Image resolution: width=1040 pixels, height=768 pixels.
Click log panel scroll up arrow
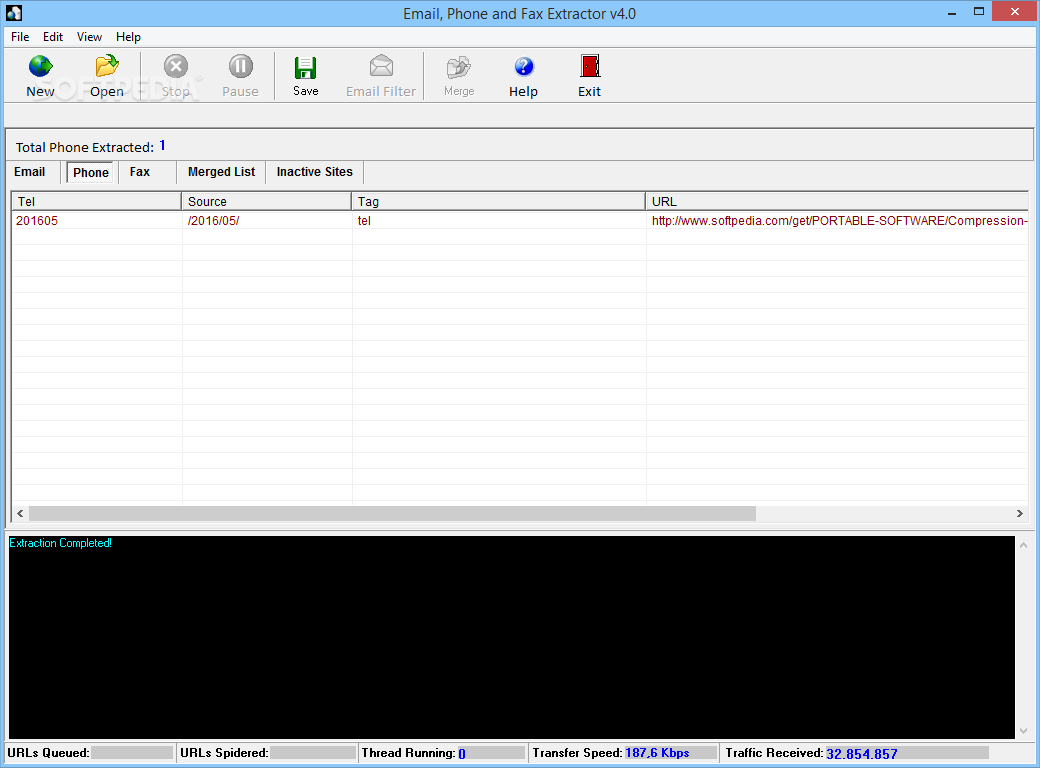[x=1023, y=545]
